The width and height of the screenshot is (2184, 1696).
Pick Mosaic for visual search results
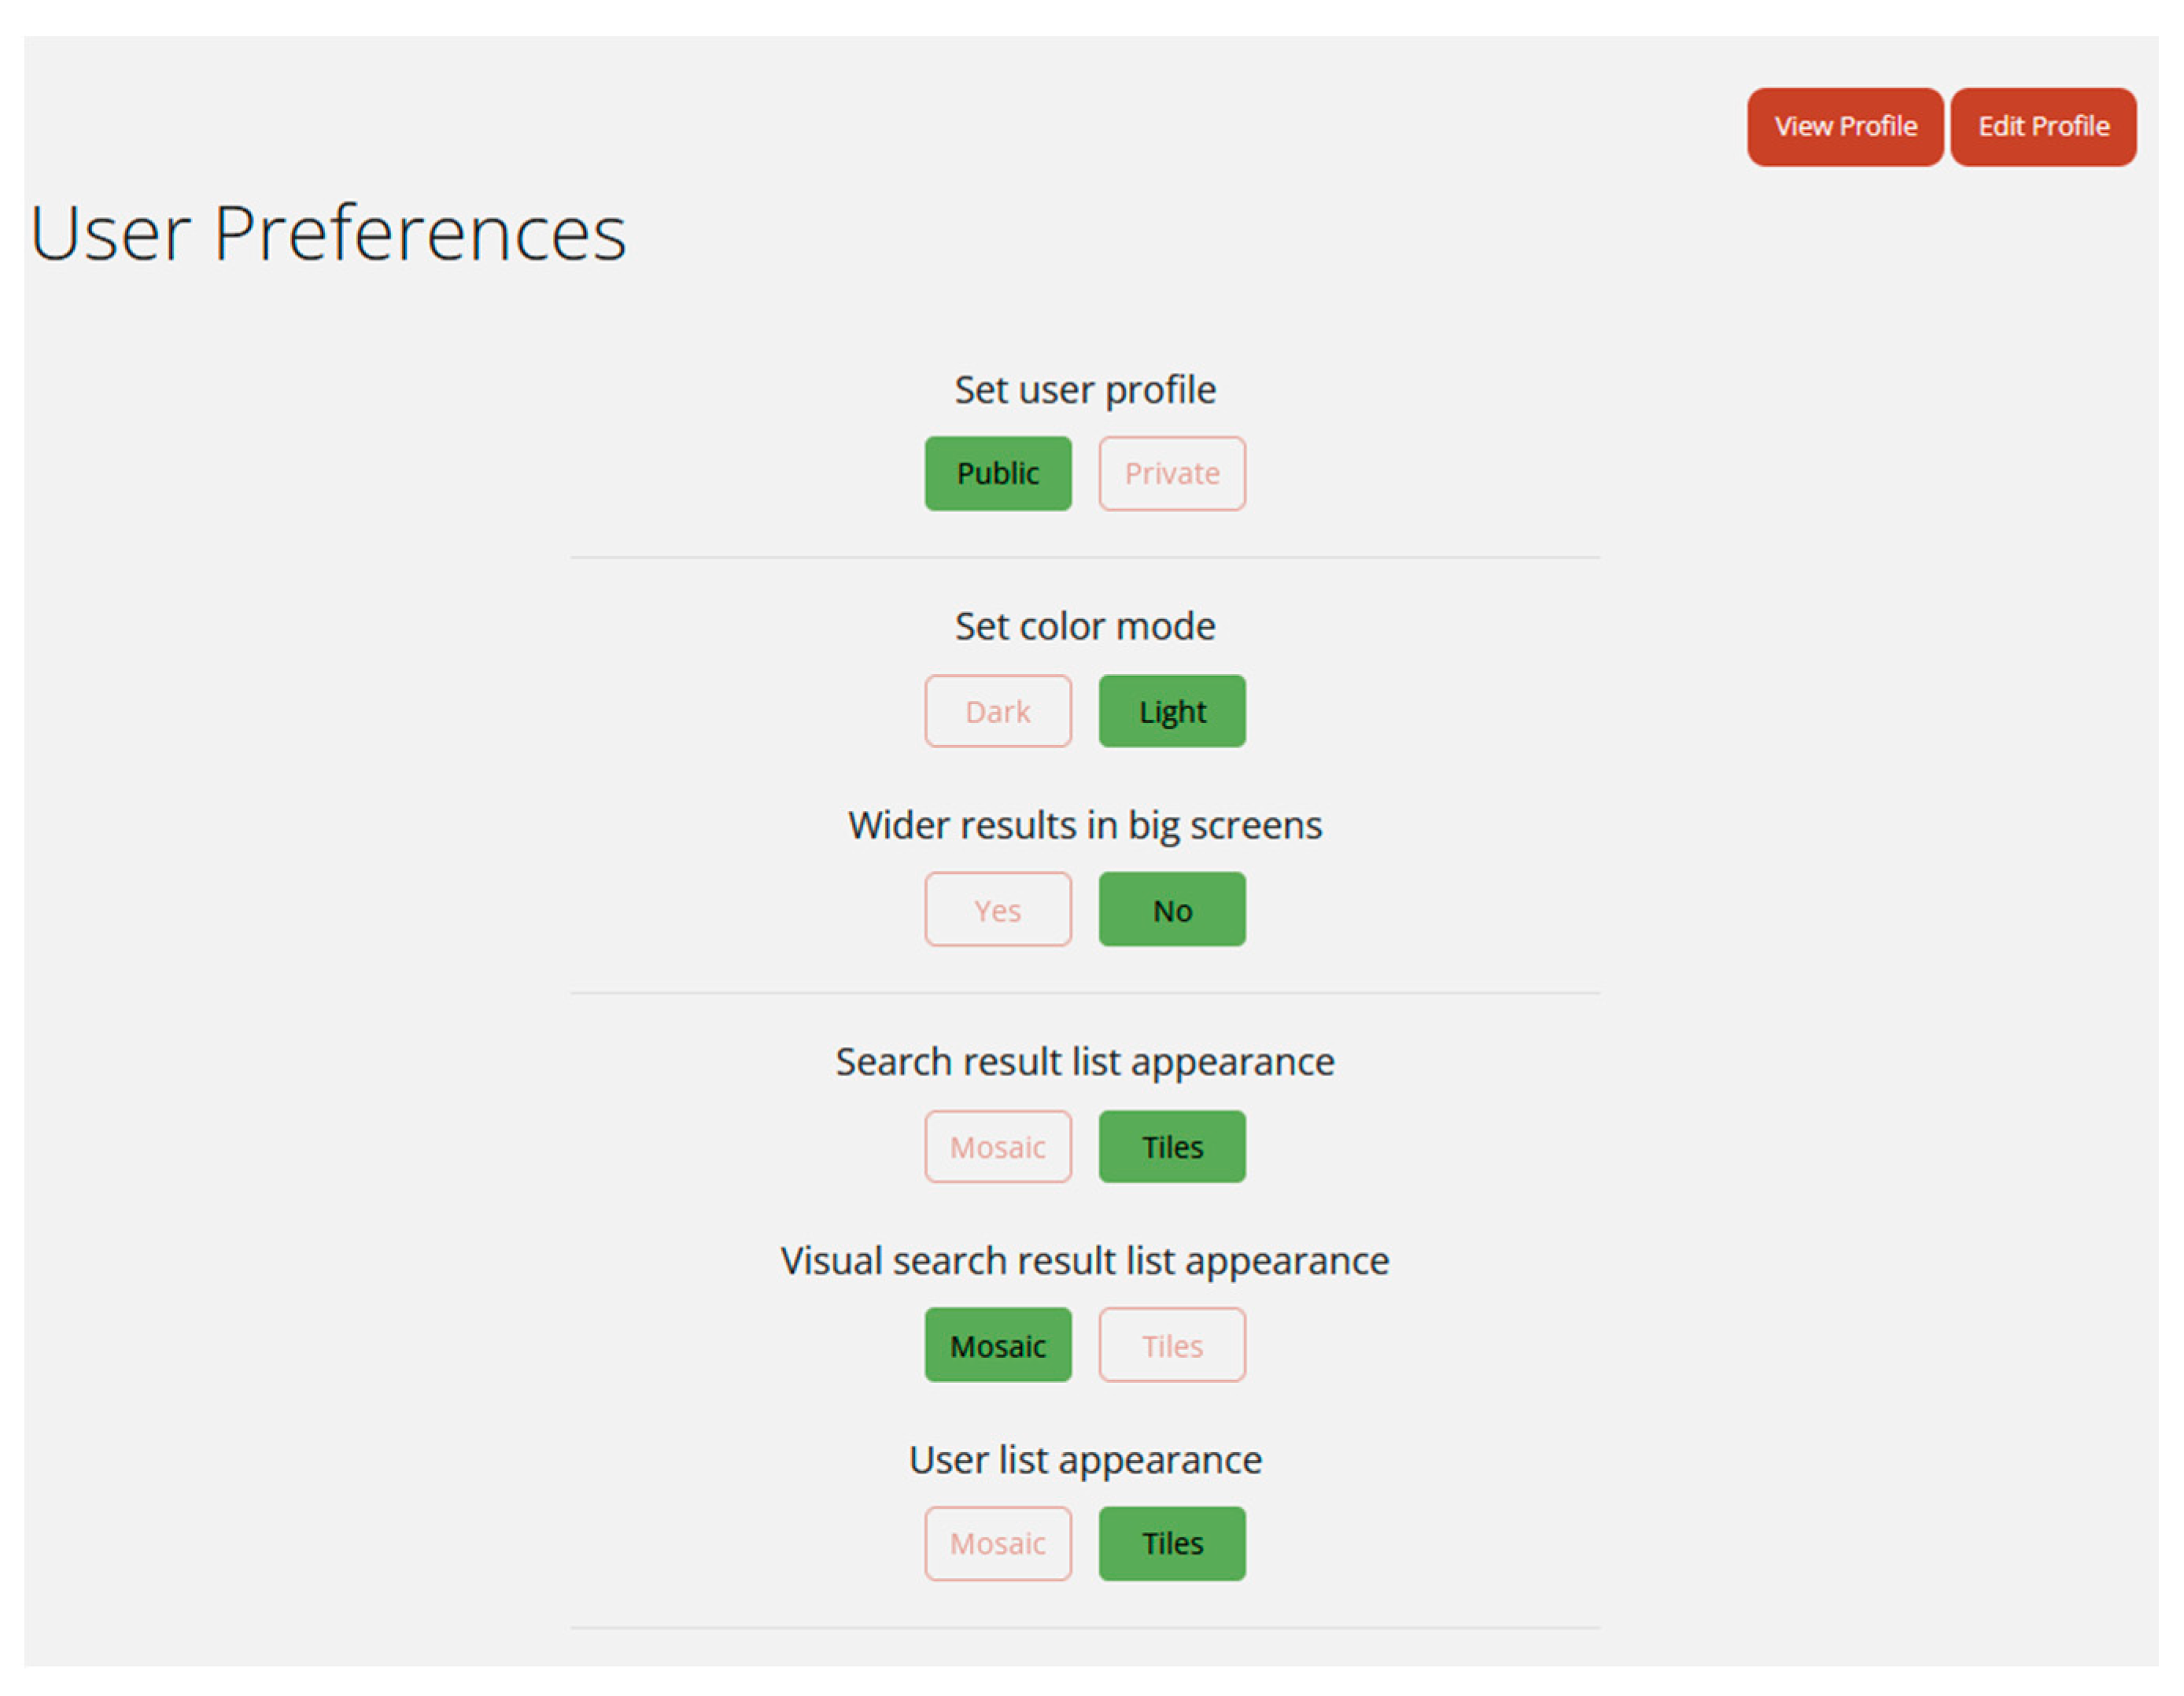click(997, 1345)
